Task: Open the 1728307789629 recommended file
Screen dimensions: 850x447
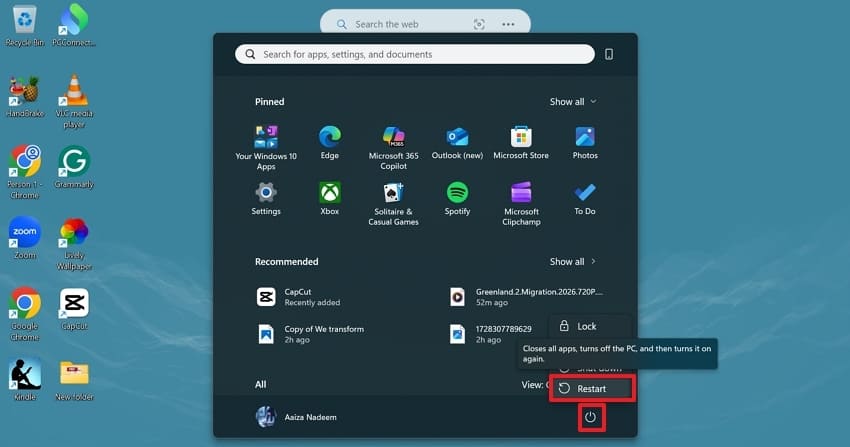Action: coord(492,334)
